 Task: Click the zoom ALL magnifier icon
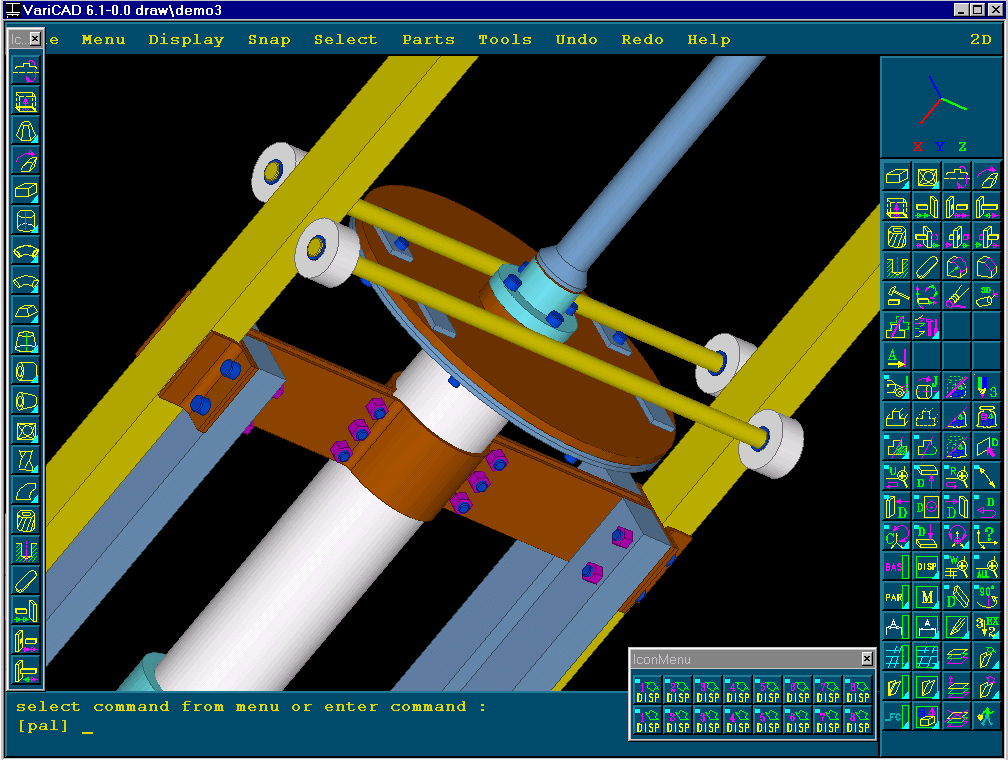tap(988, 567)
